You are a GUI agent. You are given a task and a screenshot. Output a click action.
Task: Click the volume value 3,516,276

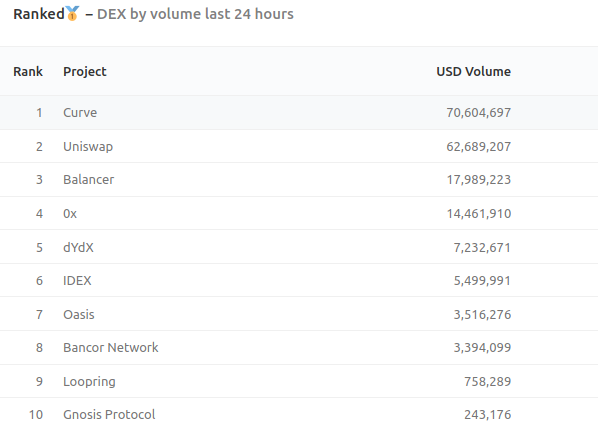[482, 315]
